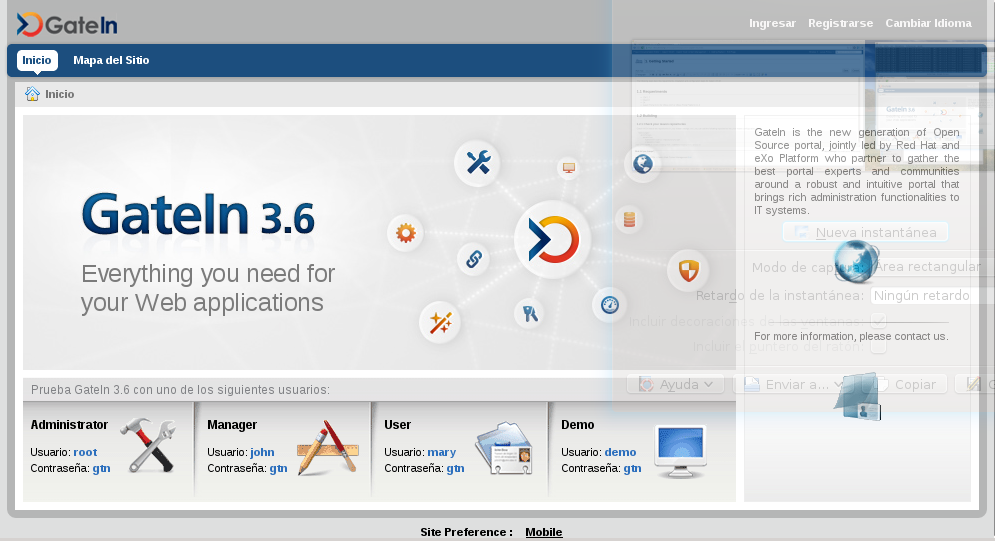Open the Área rectangular capture mode dropdown

pos(930,266)
